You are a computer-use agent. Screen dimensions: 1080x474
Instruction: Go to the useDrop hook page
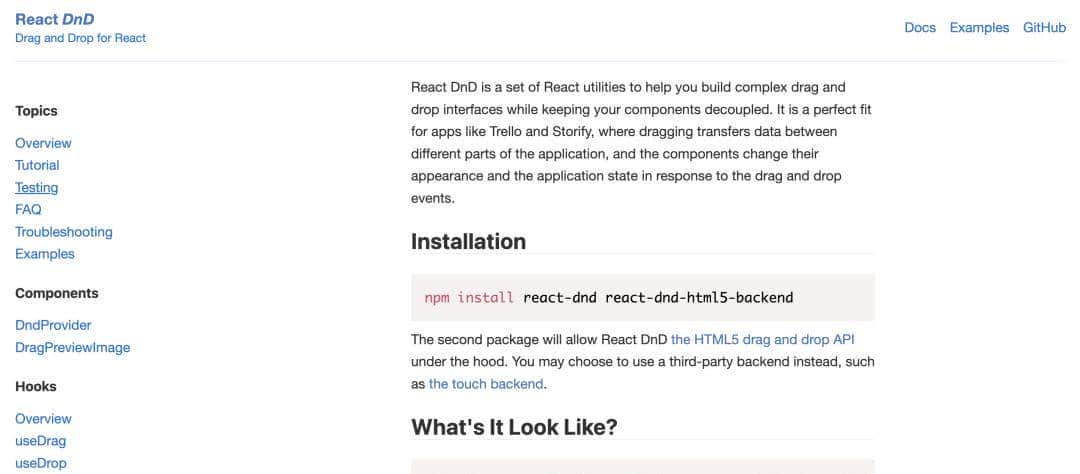pos(40,463)
